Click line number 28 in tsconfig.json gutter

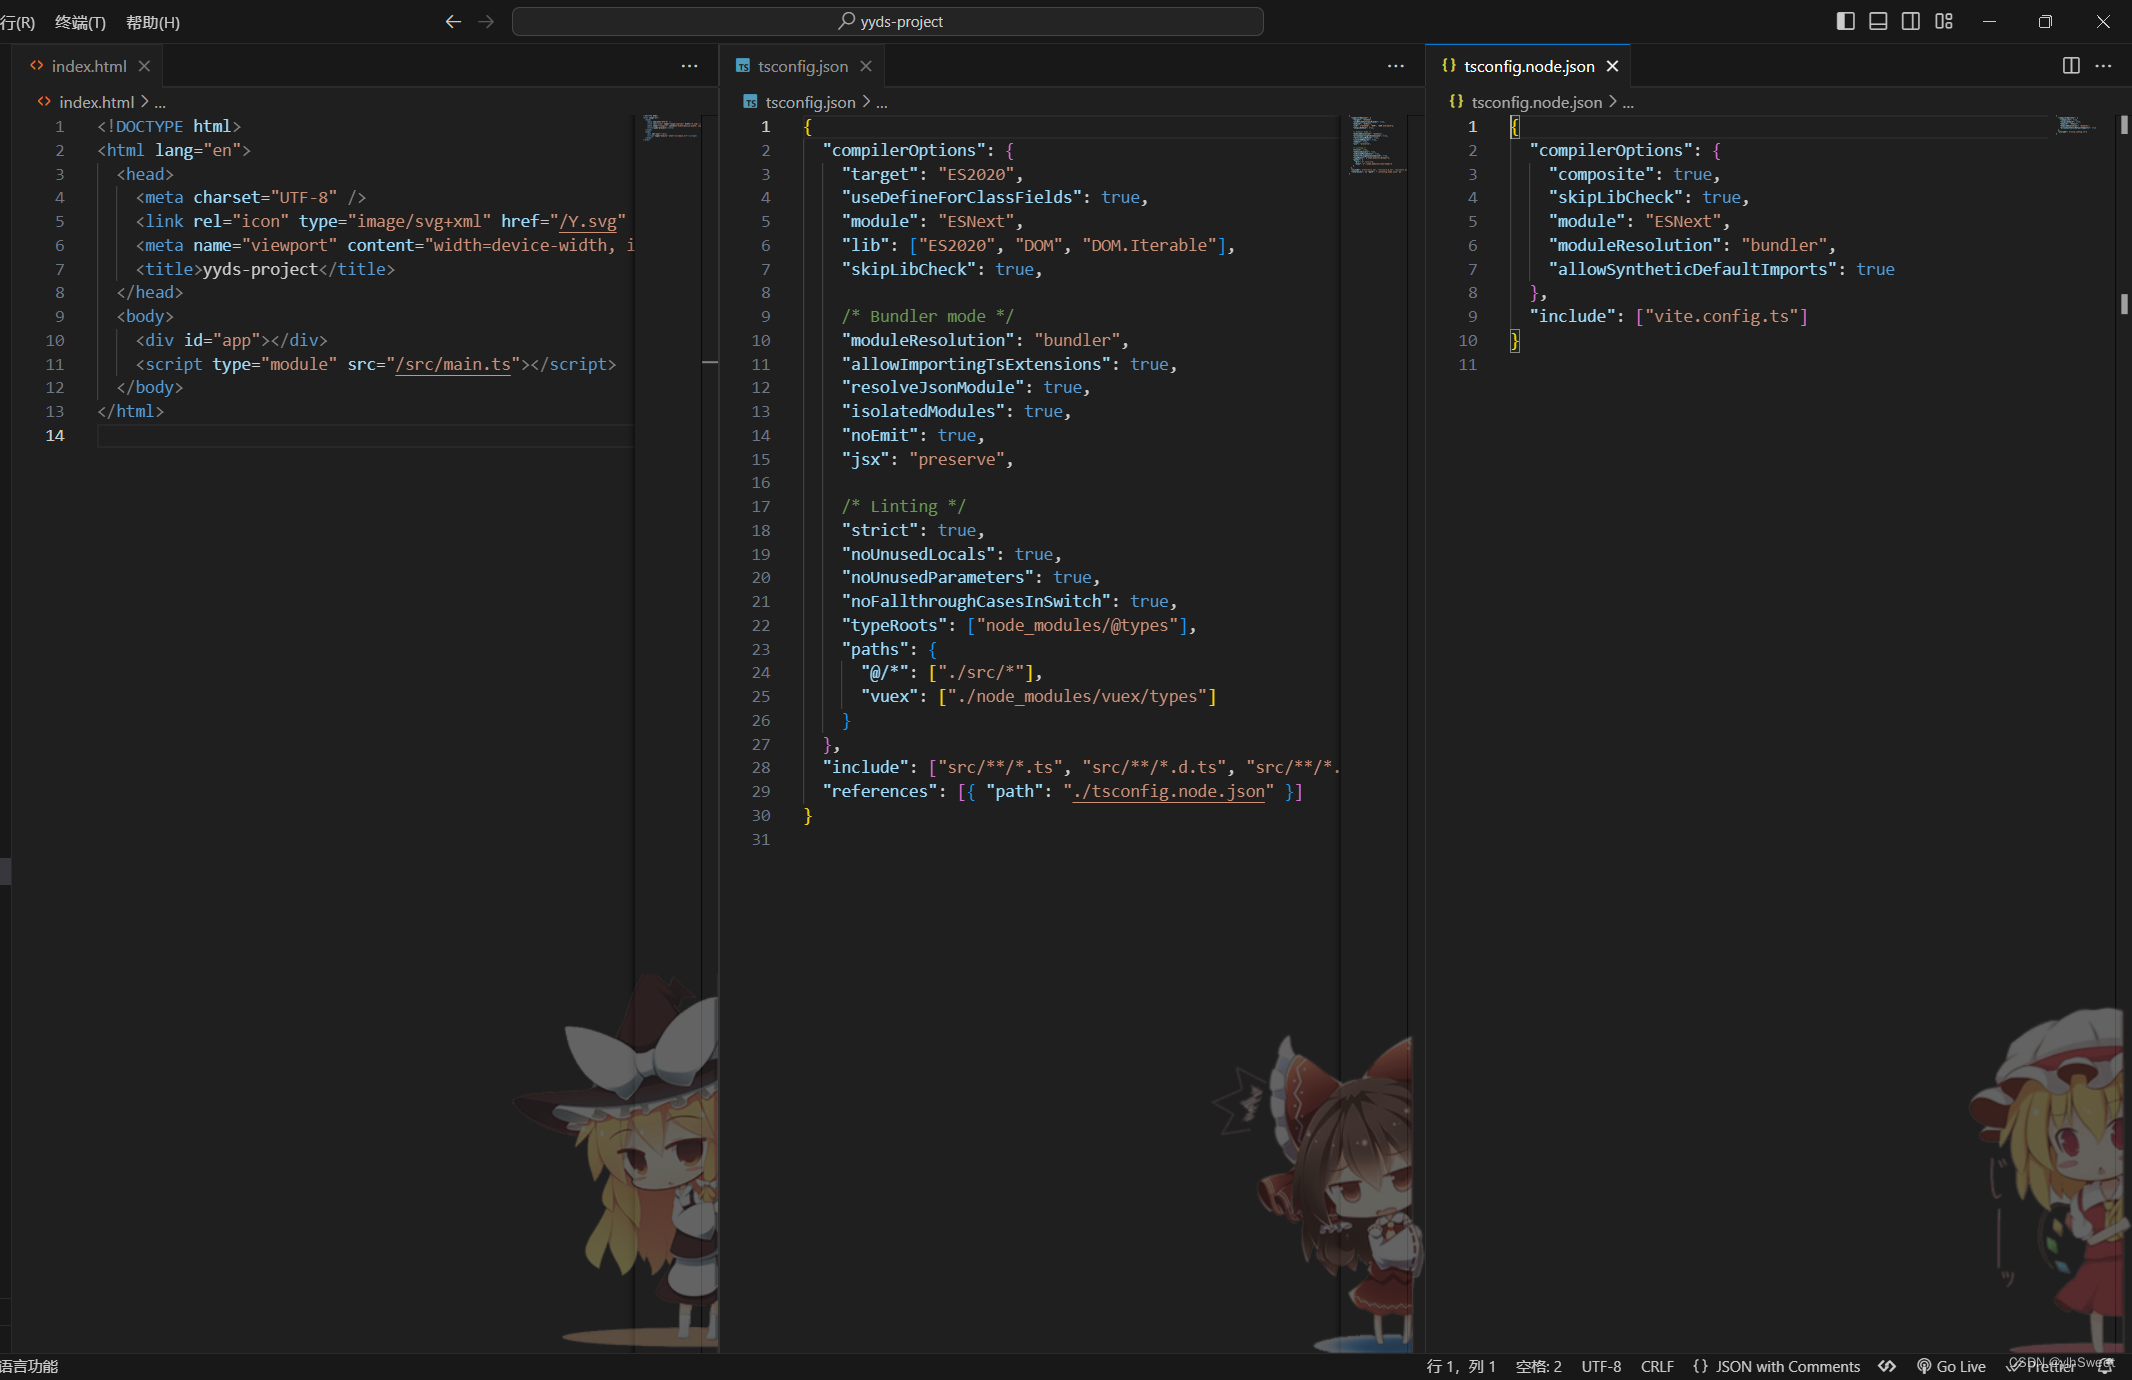pyautogui.click(x=760, y=767)
